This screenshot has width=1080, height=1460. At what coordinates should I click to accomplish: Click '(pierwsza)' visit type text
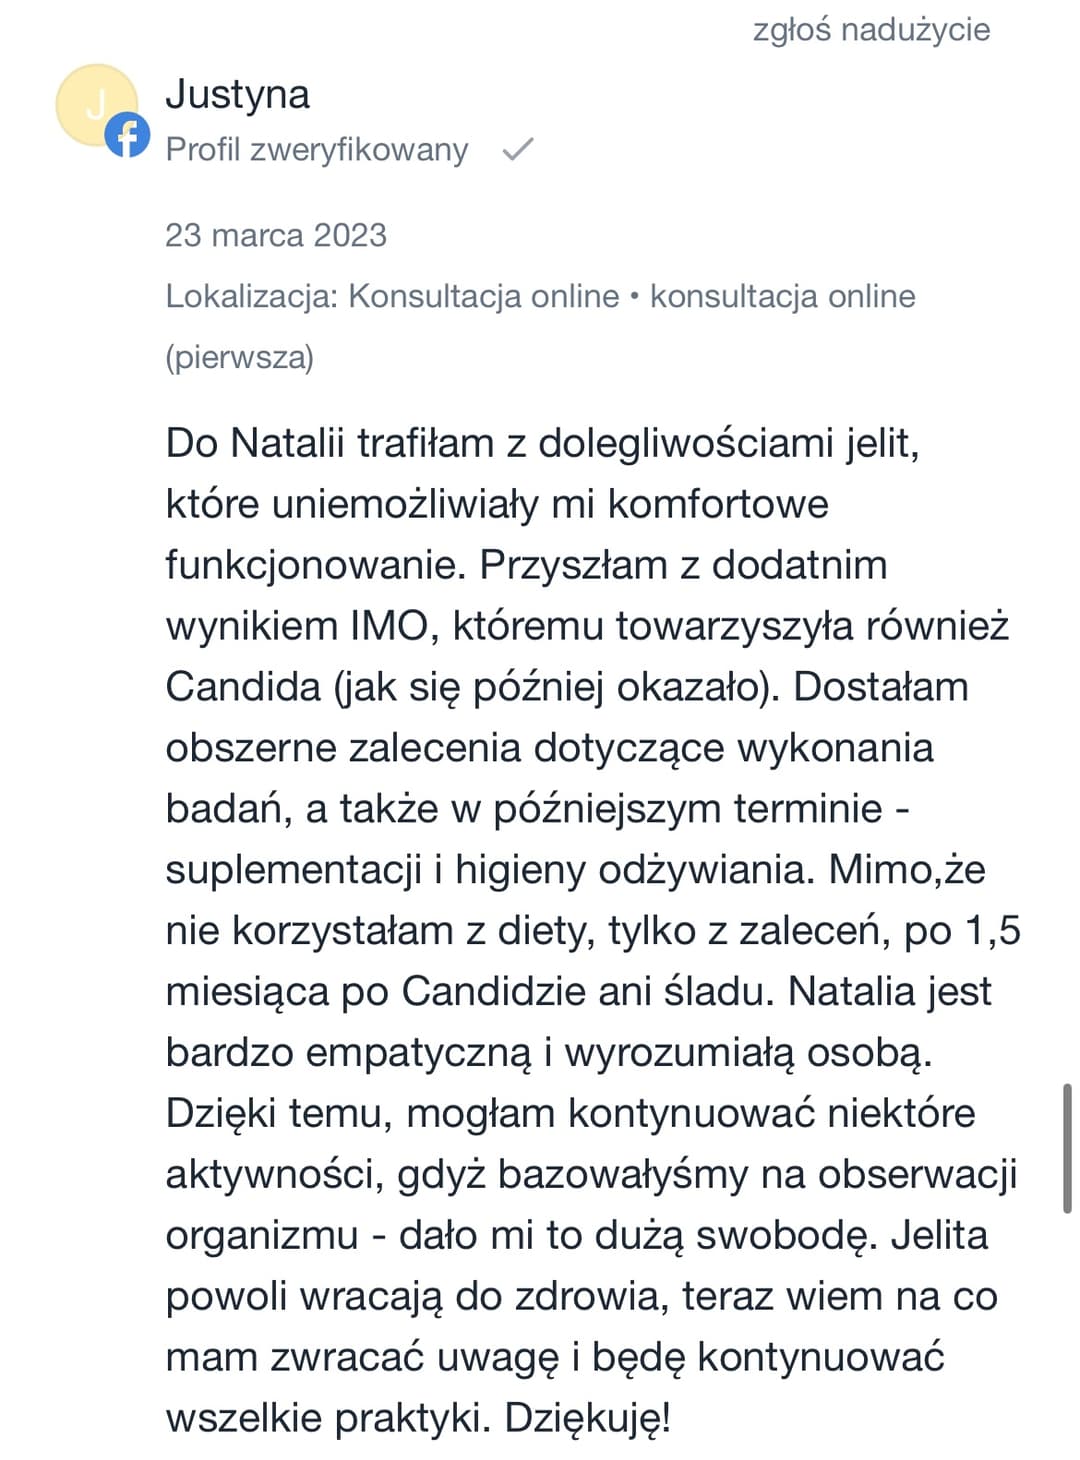pos(239,357)
